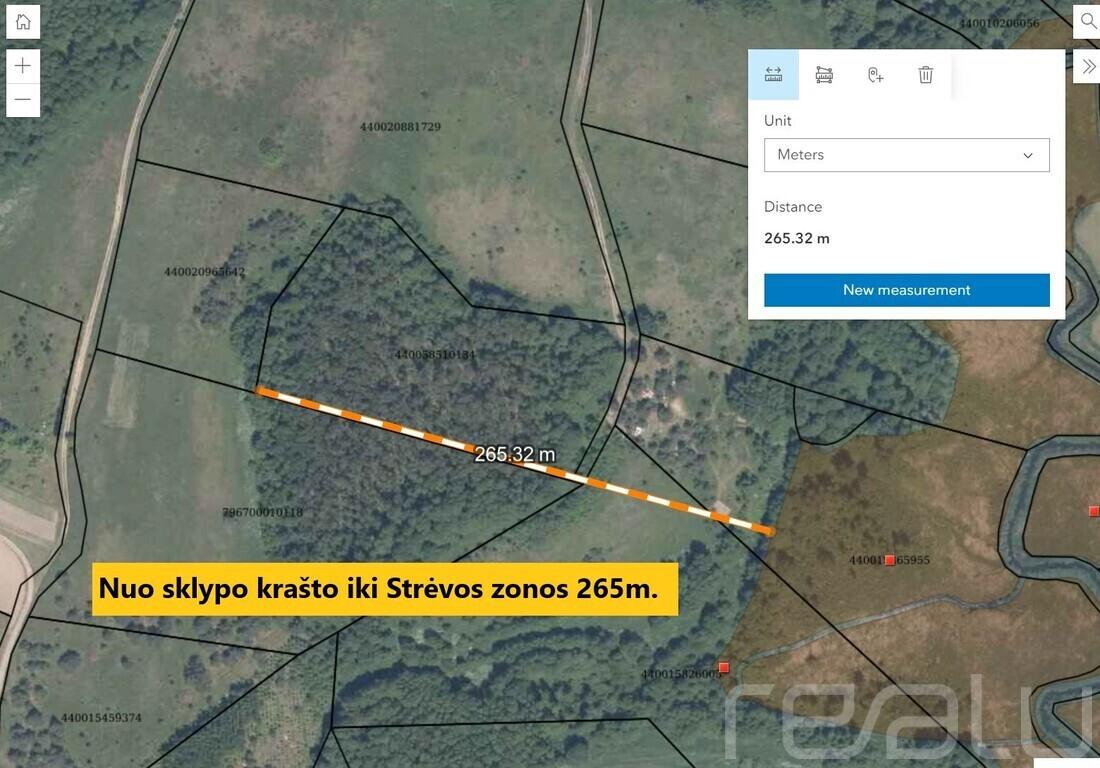
Task: Select the distance measurement tool
Action: [773, 74]
